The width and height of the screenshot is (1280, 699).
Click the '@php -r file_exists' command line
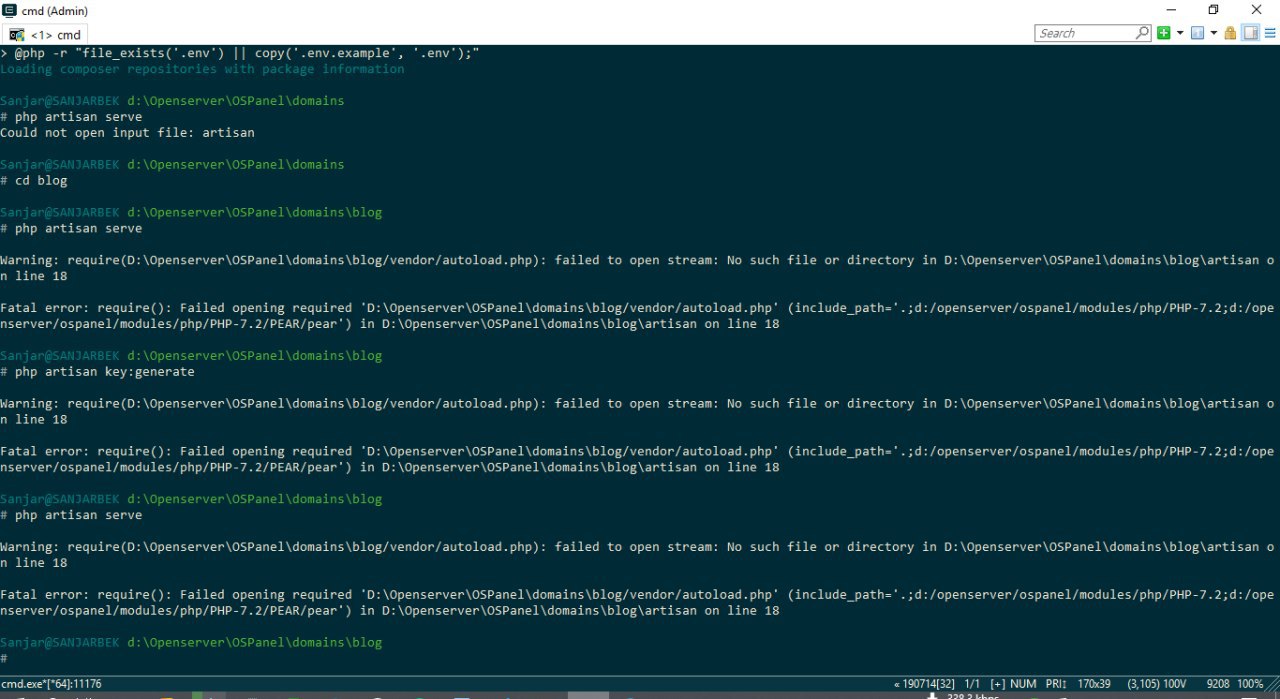240,53
